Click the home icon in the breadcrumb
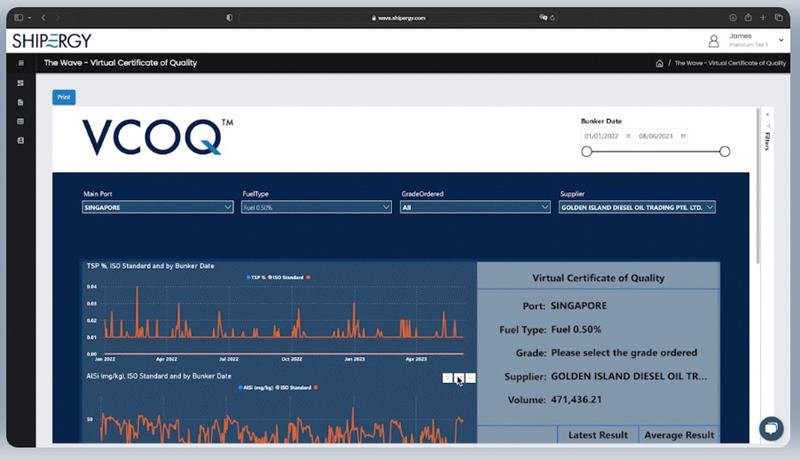The height and width of the screenshot is (459, 800). click(x=659, y=63)
